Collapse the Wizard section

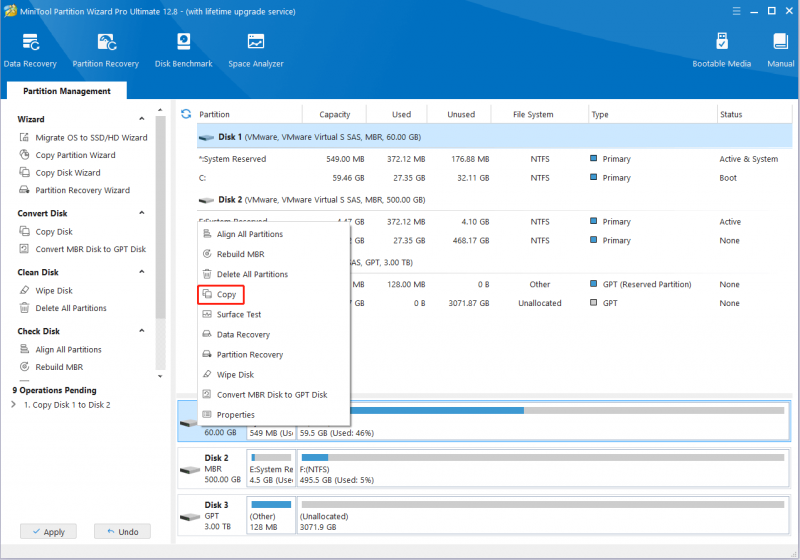click(142, 119)
